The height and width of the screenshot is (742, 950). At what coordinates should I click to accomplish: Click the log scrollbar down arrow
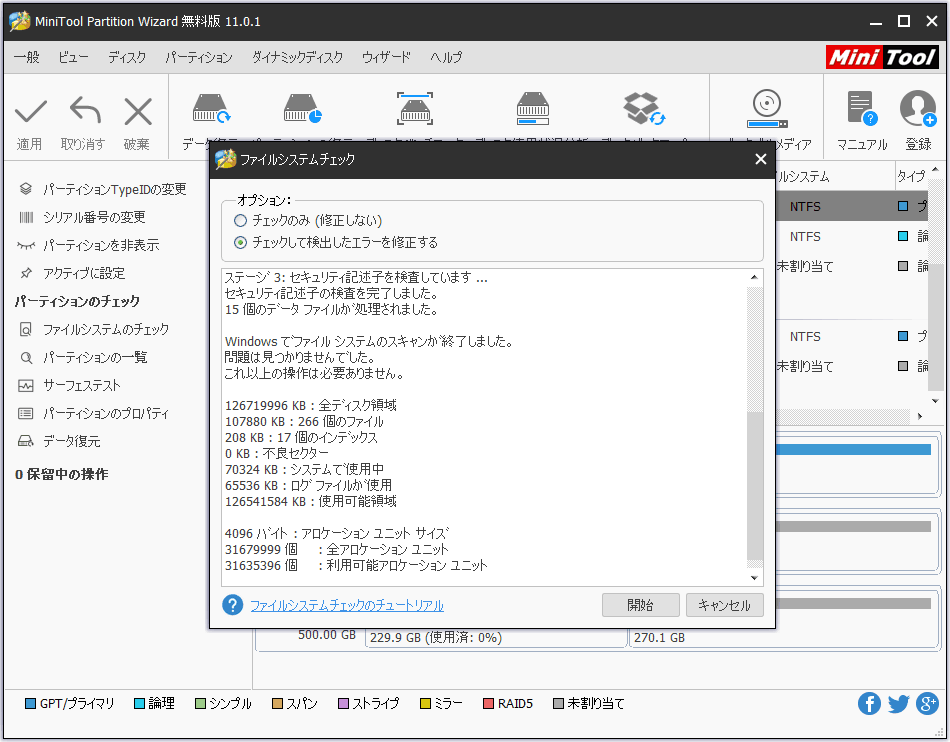(x=754, y=578)
